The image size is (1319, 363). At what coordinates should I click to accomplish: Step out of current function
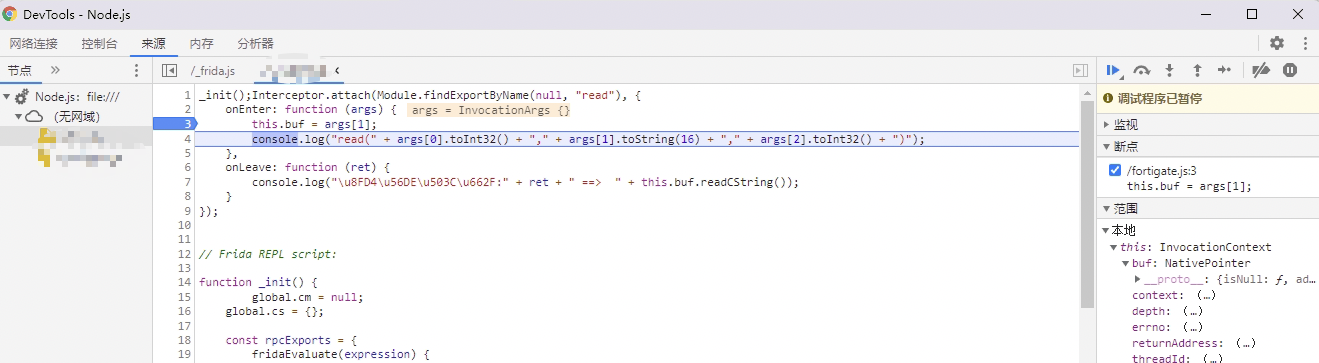(x=1196, y=70)
